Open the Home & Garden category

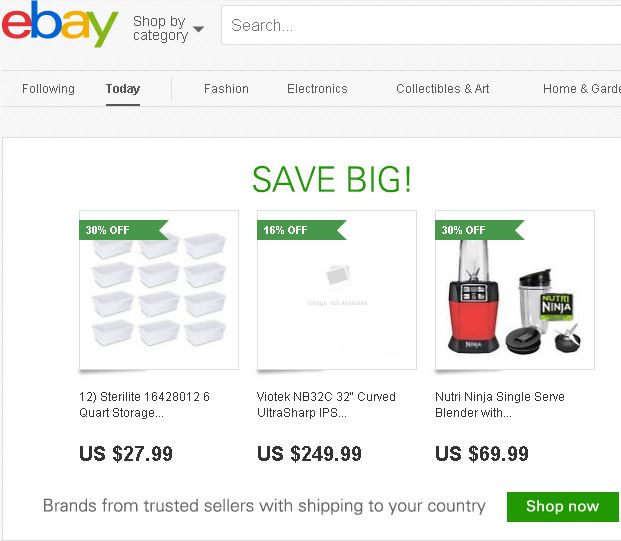581,89
